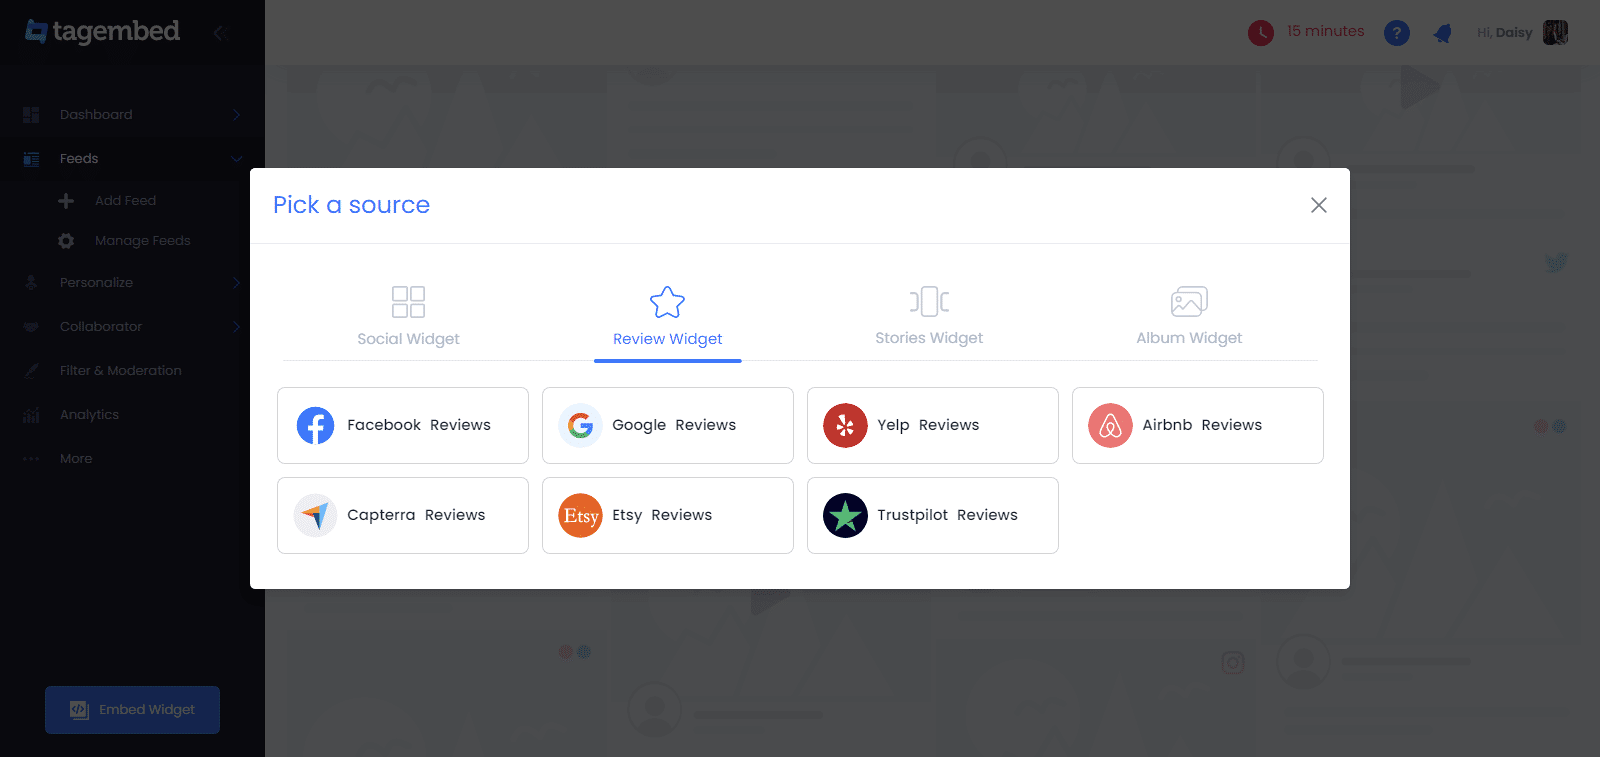
Task: Click the Stories Widget icon
Action: tap(929, 301)
